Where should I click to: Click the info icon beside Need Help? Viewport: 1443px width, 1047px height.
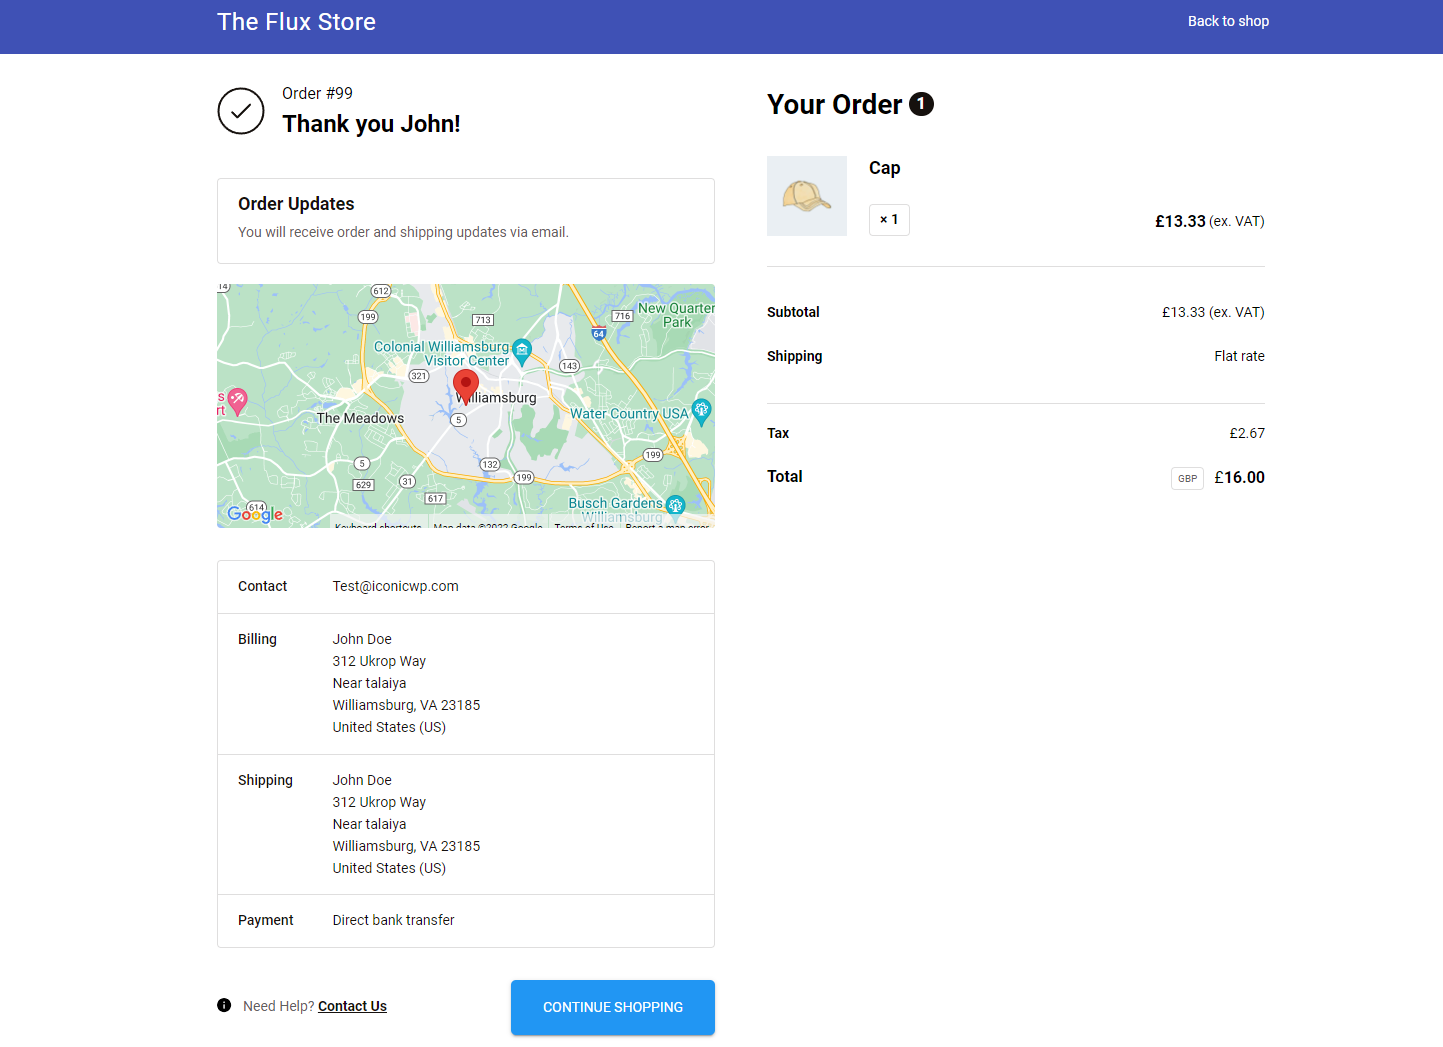click(224, 1005)
